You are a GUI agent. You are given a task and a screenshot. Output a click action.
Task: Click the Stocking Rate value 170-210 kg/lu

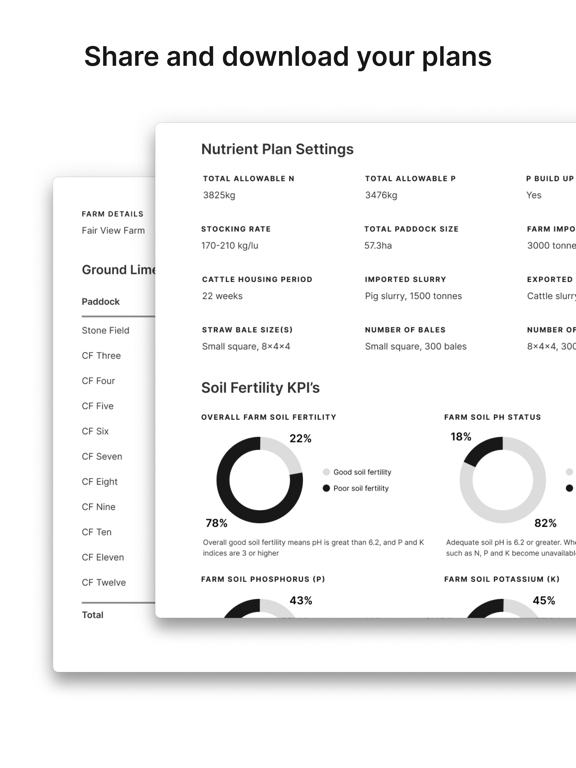tap(230, 245)
